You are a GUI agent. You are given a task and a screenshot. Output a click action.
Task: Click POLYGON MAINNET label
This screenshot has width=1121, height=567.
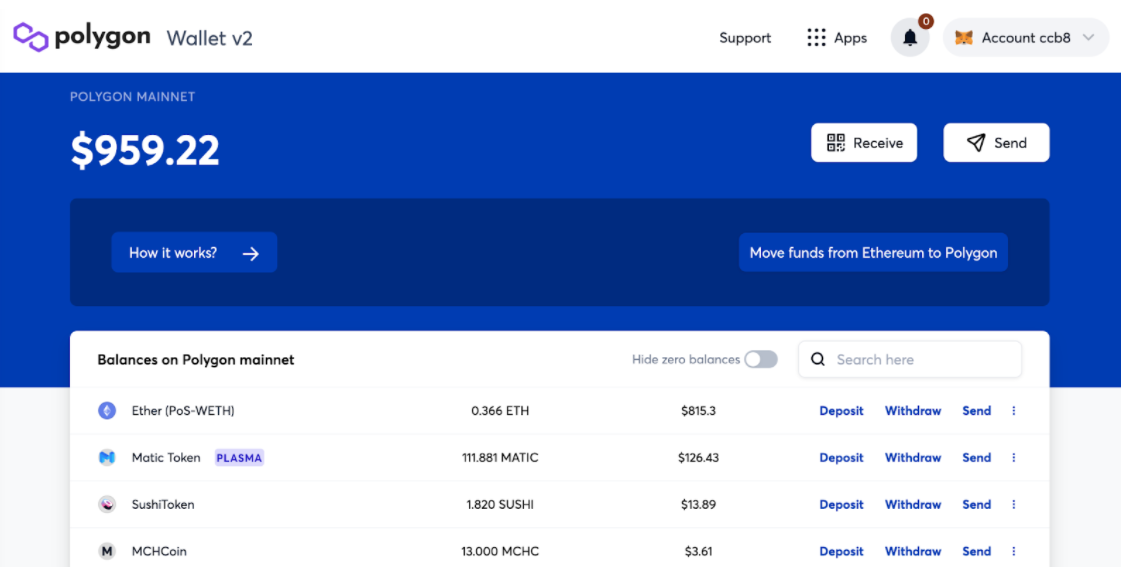(x=132, y=97)
